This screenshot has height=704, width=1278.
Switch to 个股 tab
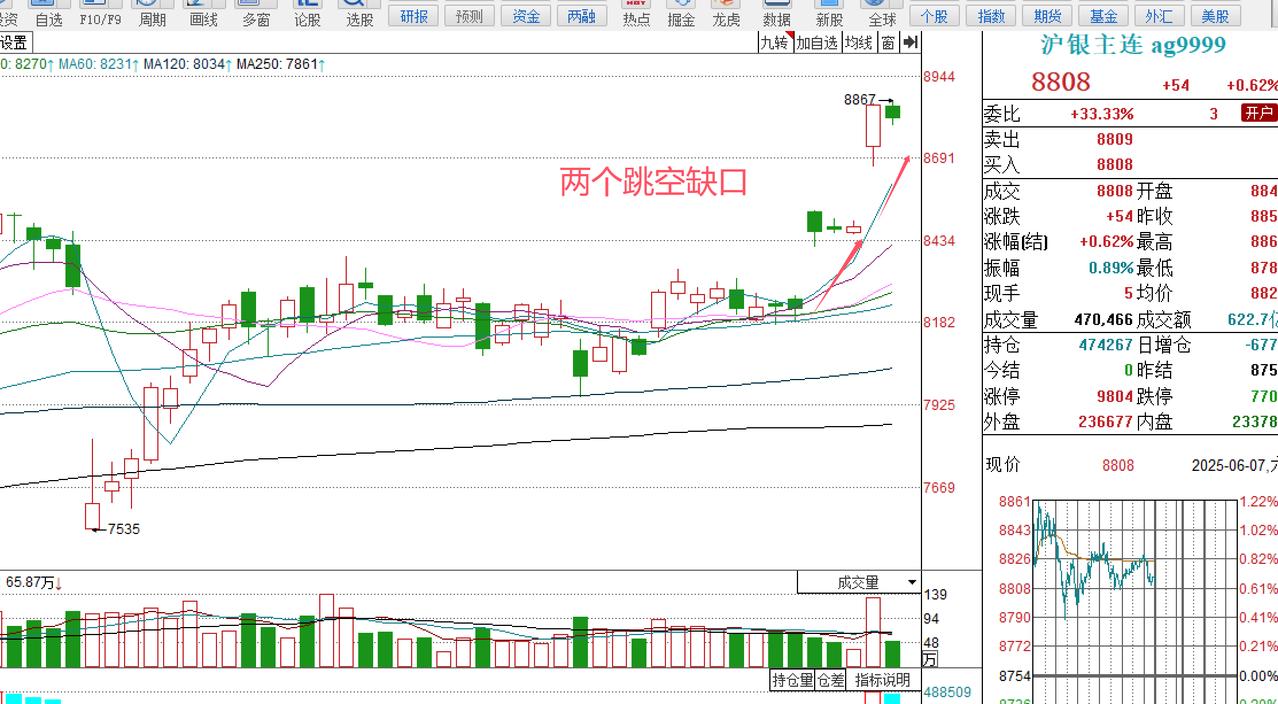934,16
